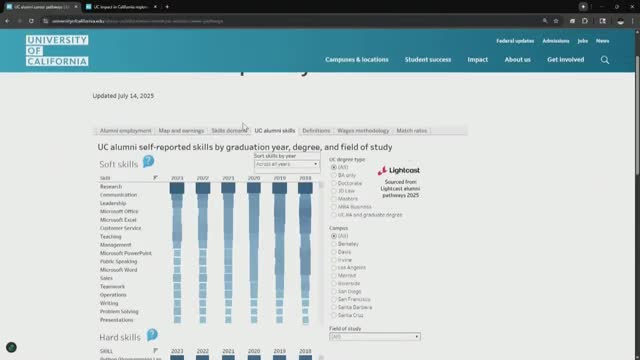
Task: Click the Communication skill row label
Action: click(x=118, y=195)
